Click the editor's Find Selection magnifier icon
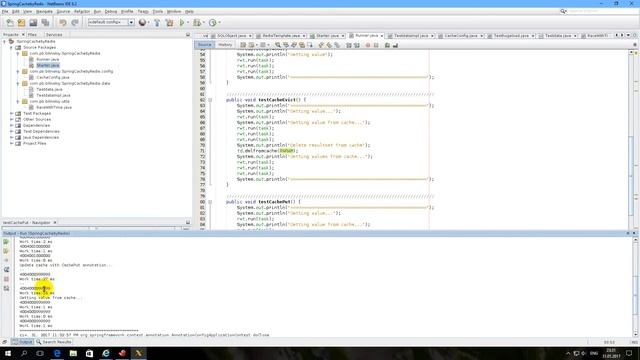Screen dimensions: 640x360 coord(278,45)
